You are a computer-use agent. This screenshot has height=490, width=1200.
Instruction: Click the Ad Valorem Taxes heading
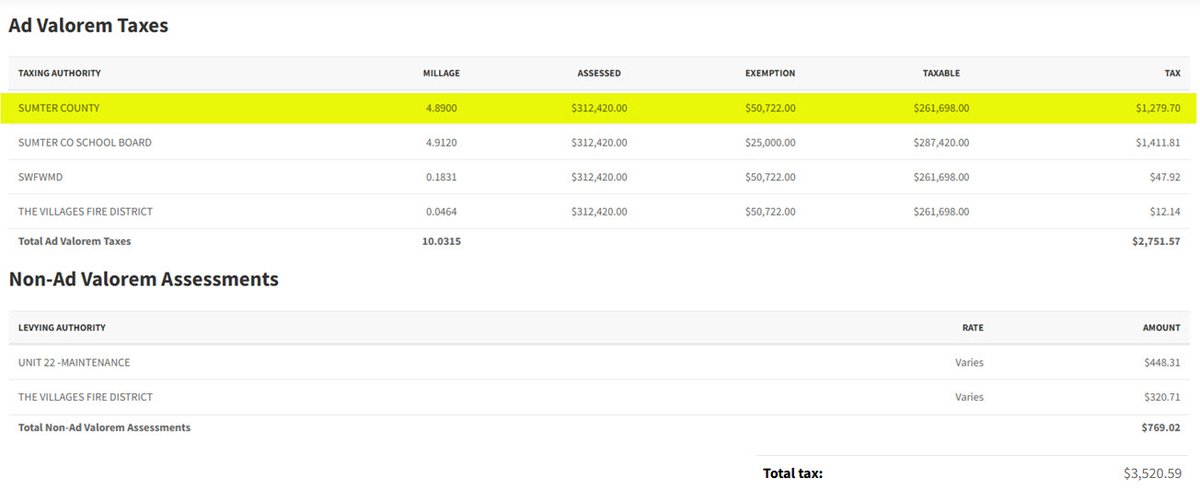[88, 27]
